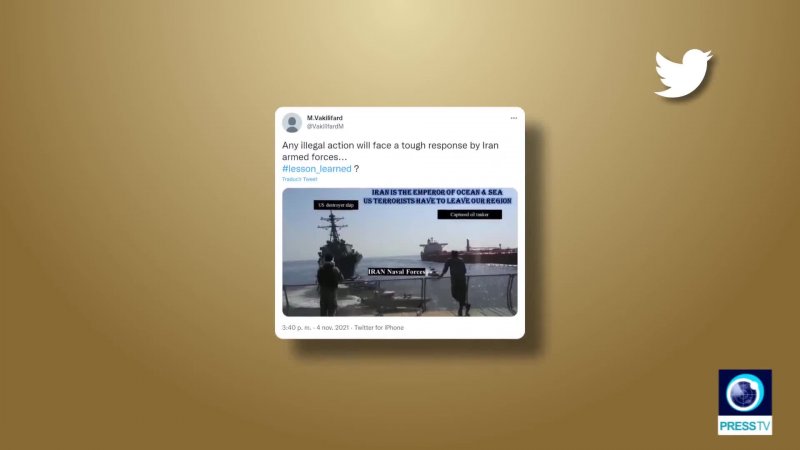Click the 4 nov. 2021 date
800x450 pixels.
pos(333,328)
